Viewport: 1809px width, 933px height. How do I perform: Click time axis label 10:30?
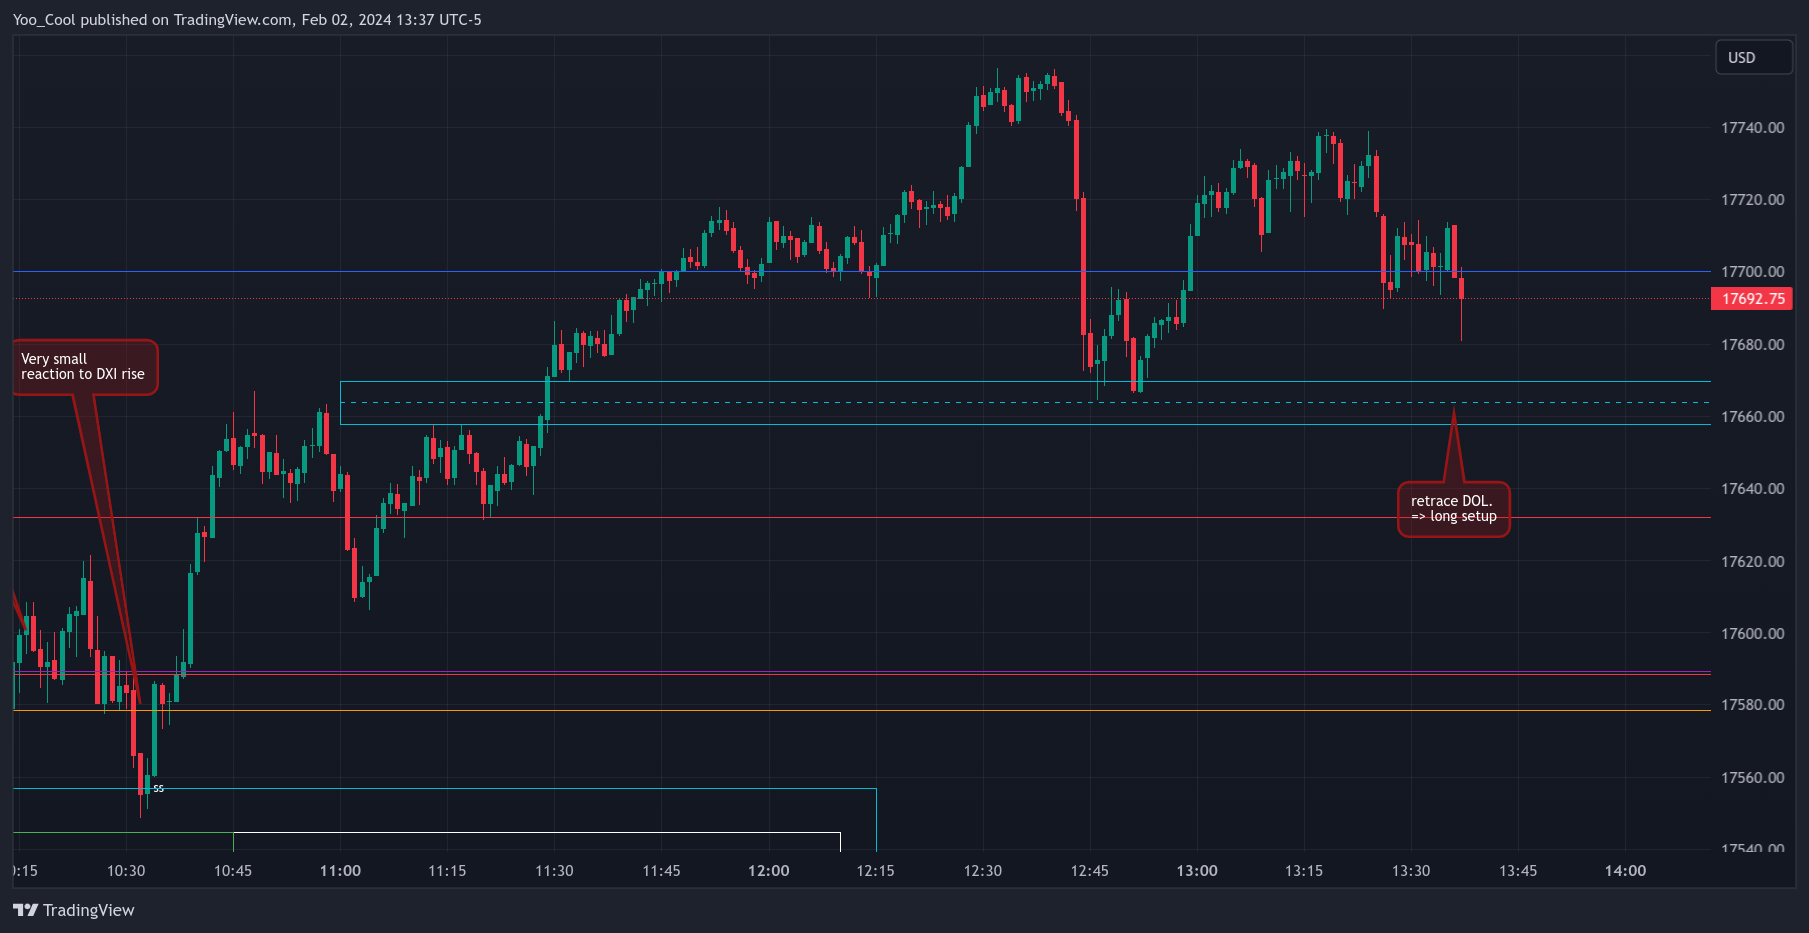tap(126, 871)
